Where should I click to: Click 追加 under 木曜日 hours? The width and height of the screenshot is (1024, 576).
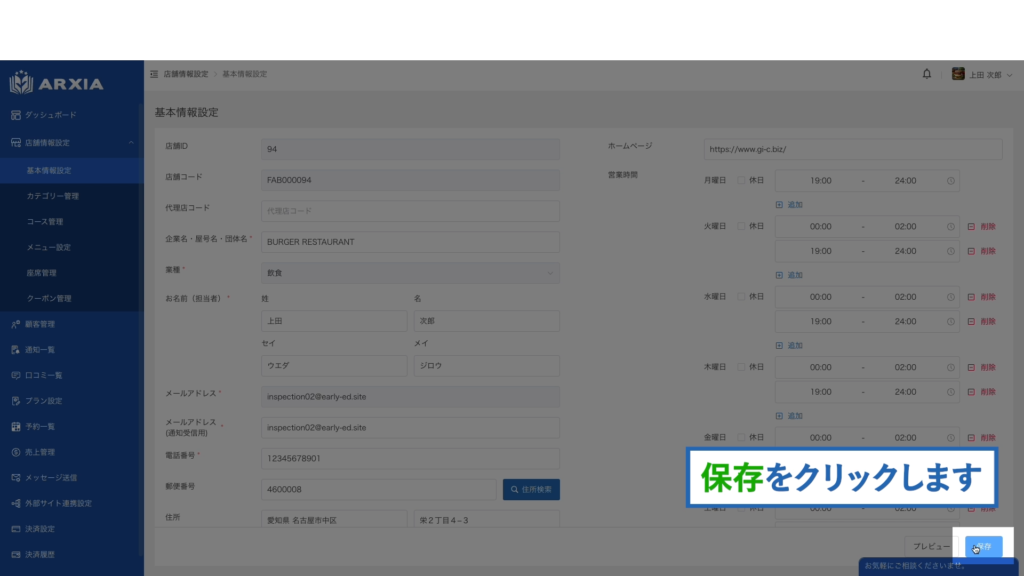789,416
